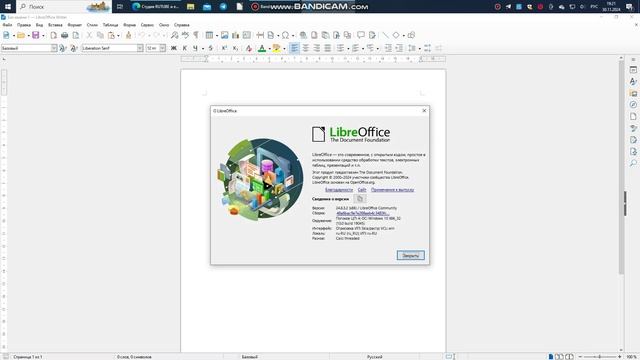Click the Insert Special Character omega icon

tap(285, 36)
